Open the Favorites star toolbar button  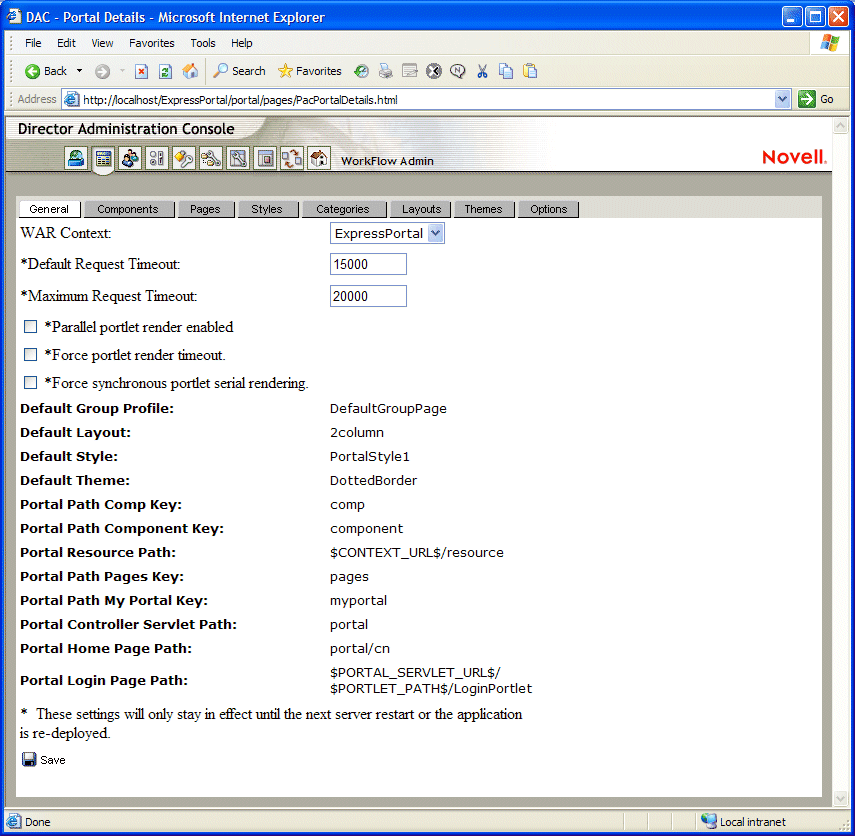coord(309,71)
